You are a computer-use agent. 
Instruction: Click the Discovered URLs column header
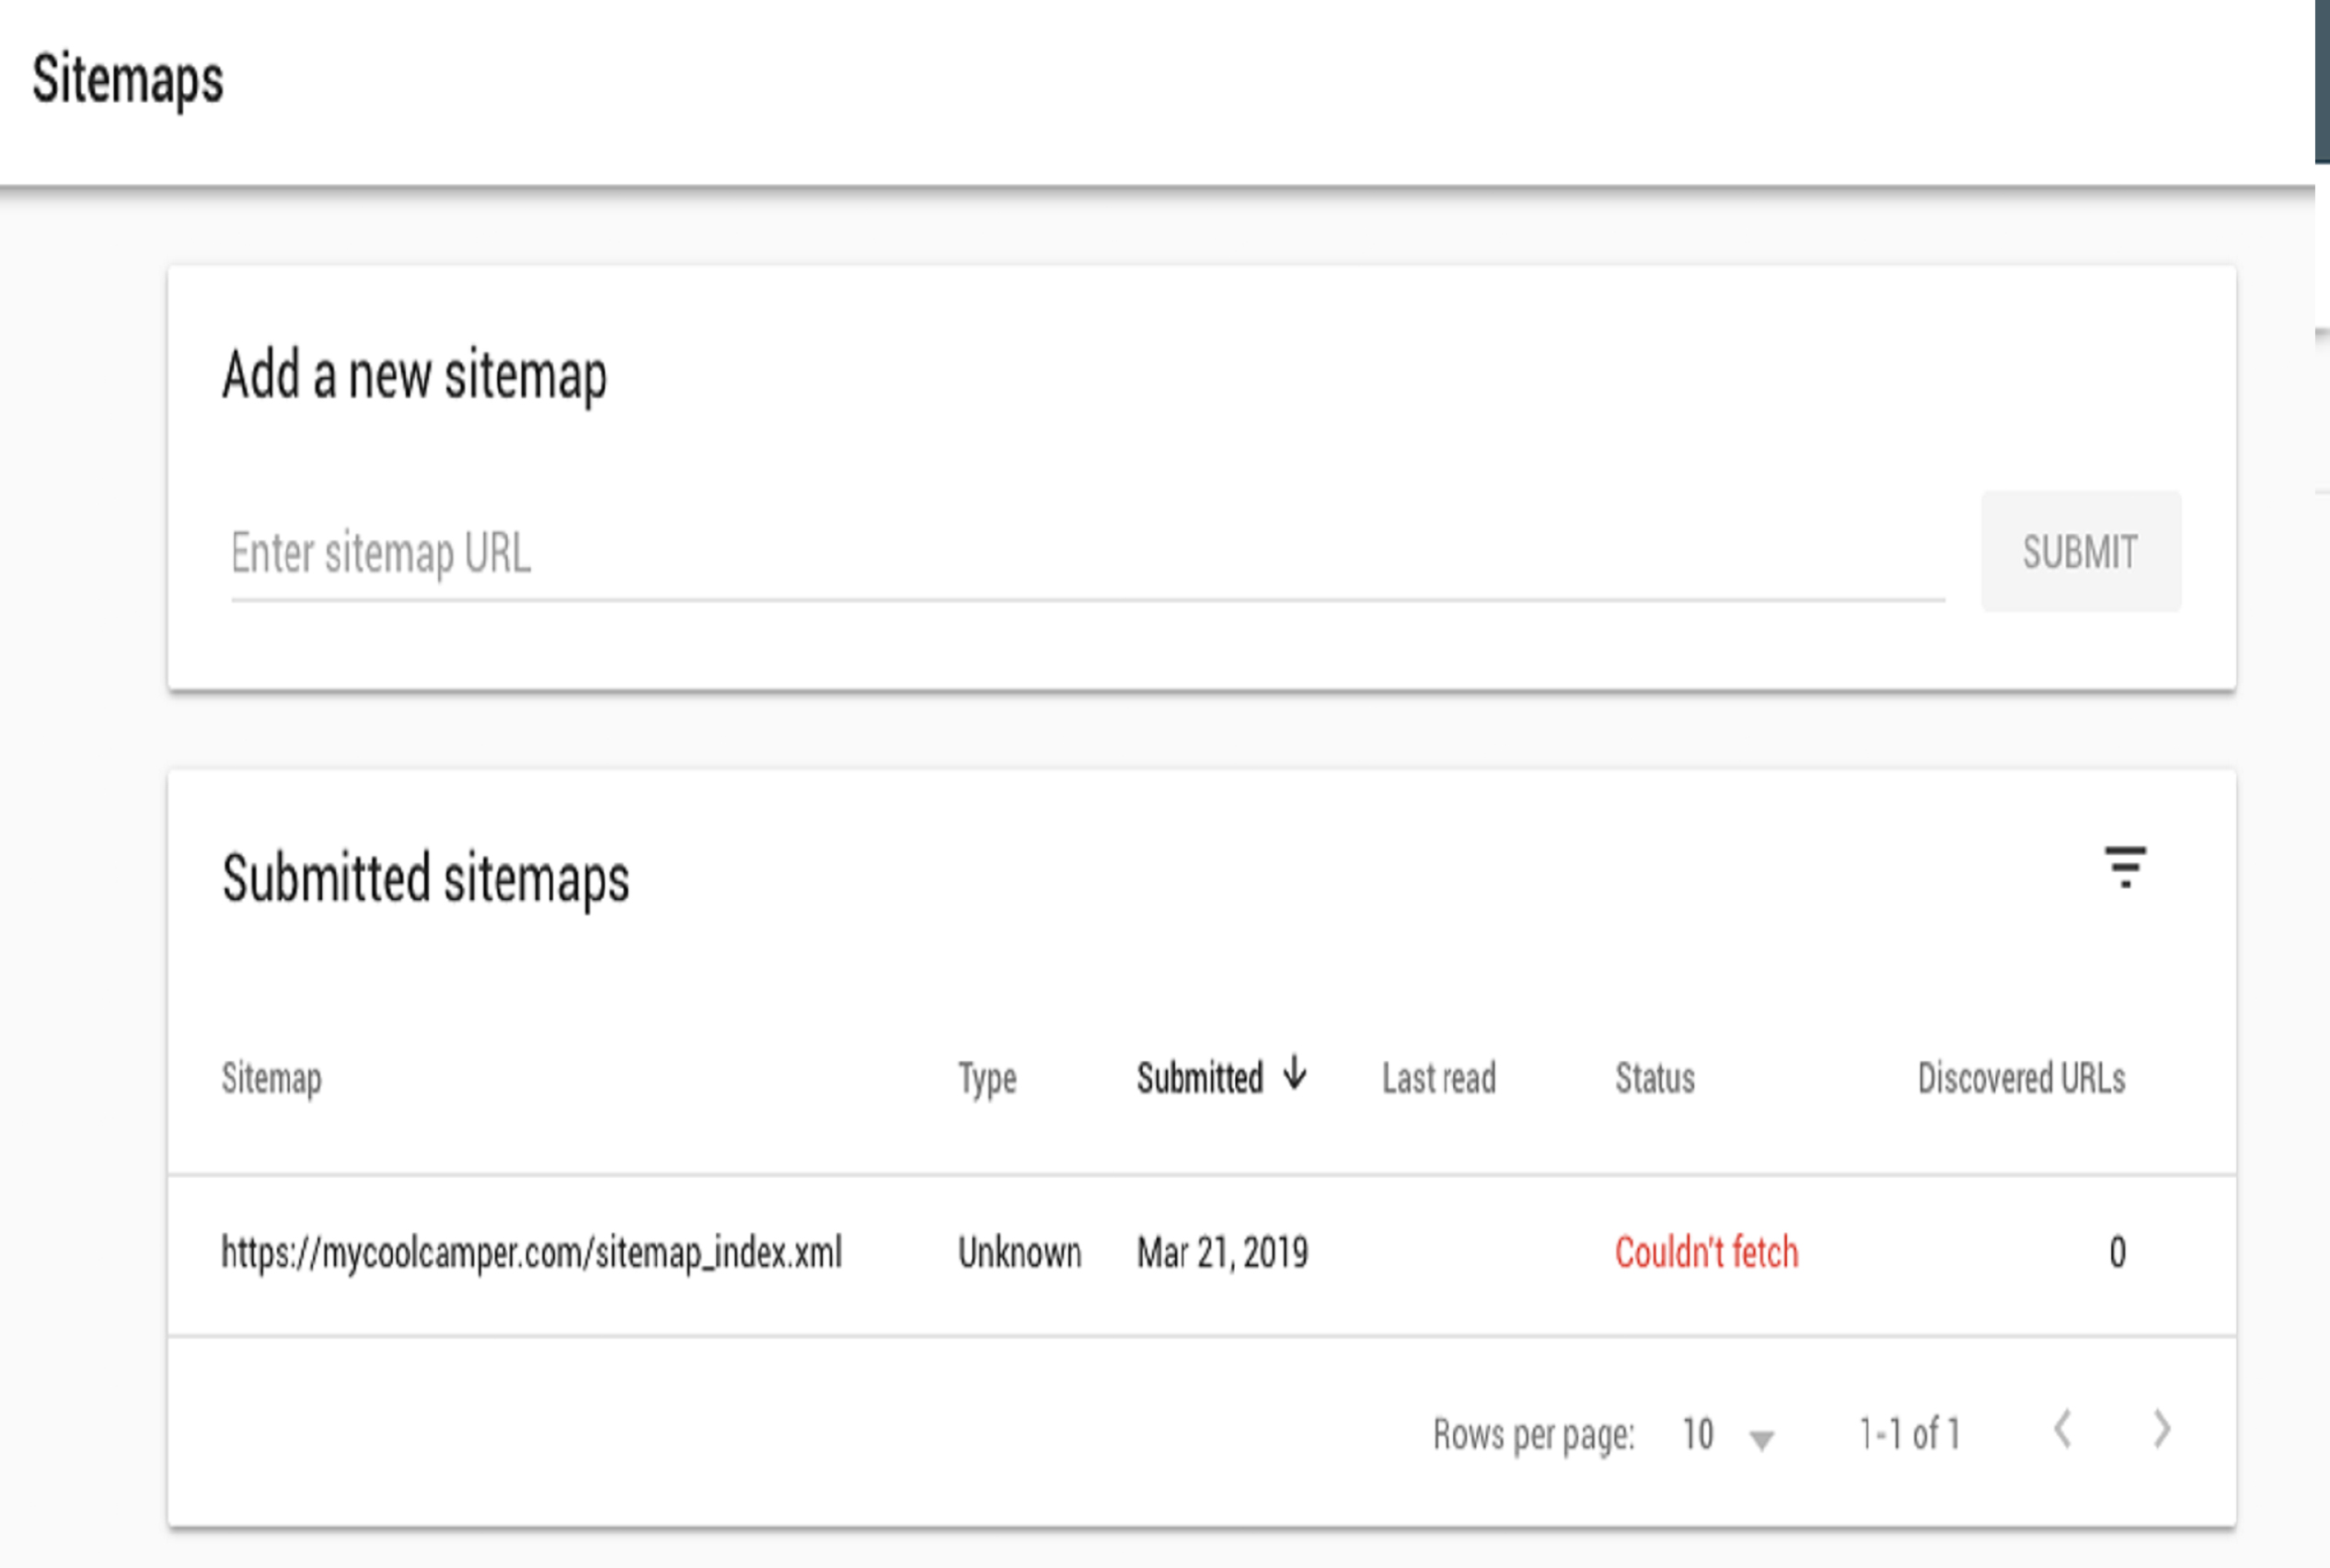2022,1078
